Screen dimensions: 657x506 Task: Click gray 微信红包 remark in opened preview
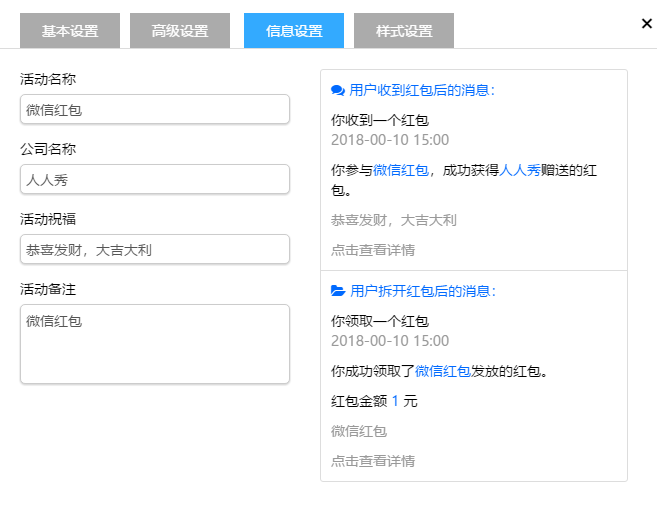coord(359,431)
